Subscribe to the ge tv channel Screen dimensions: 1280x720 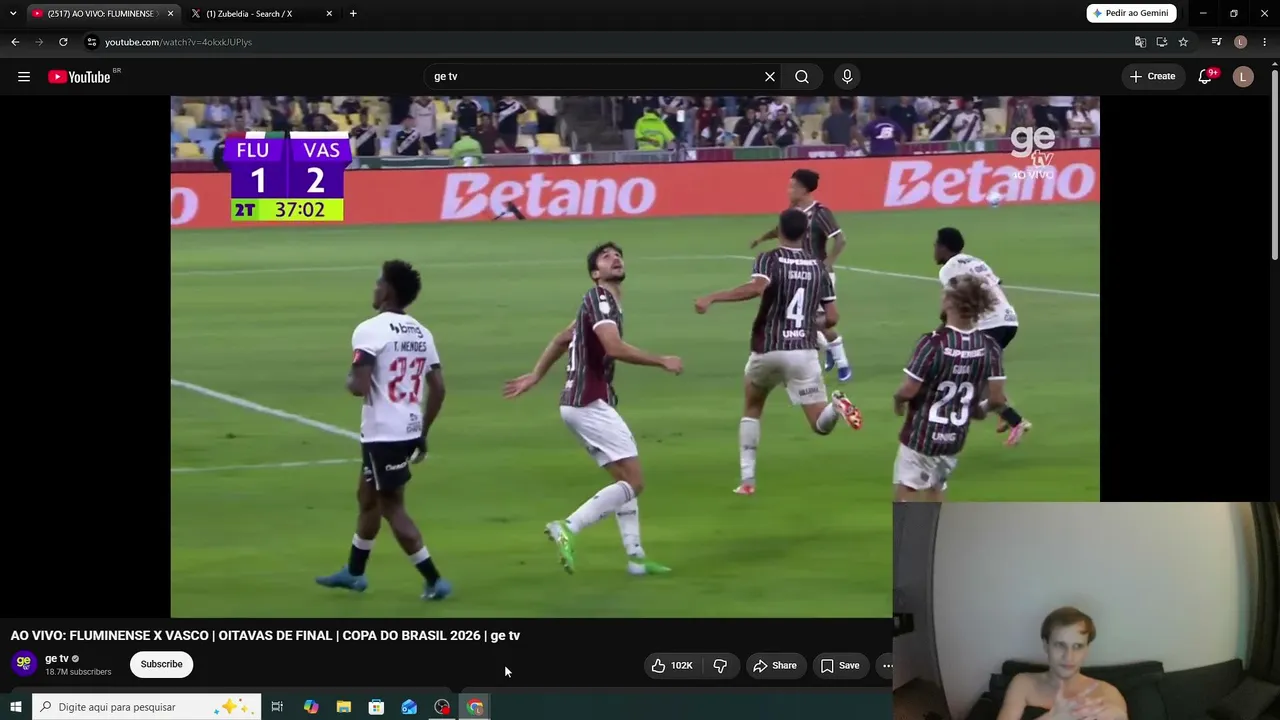coord(161,664)
